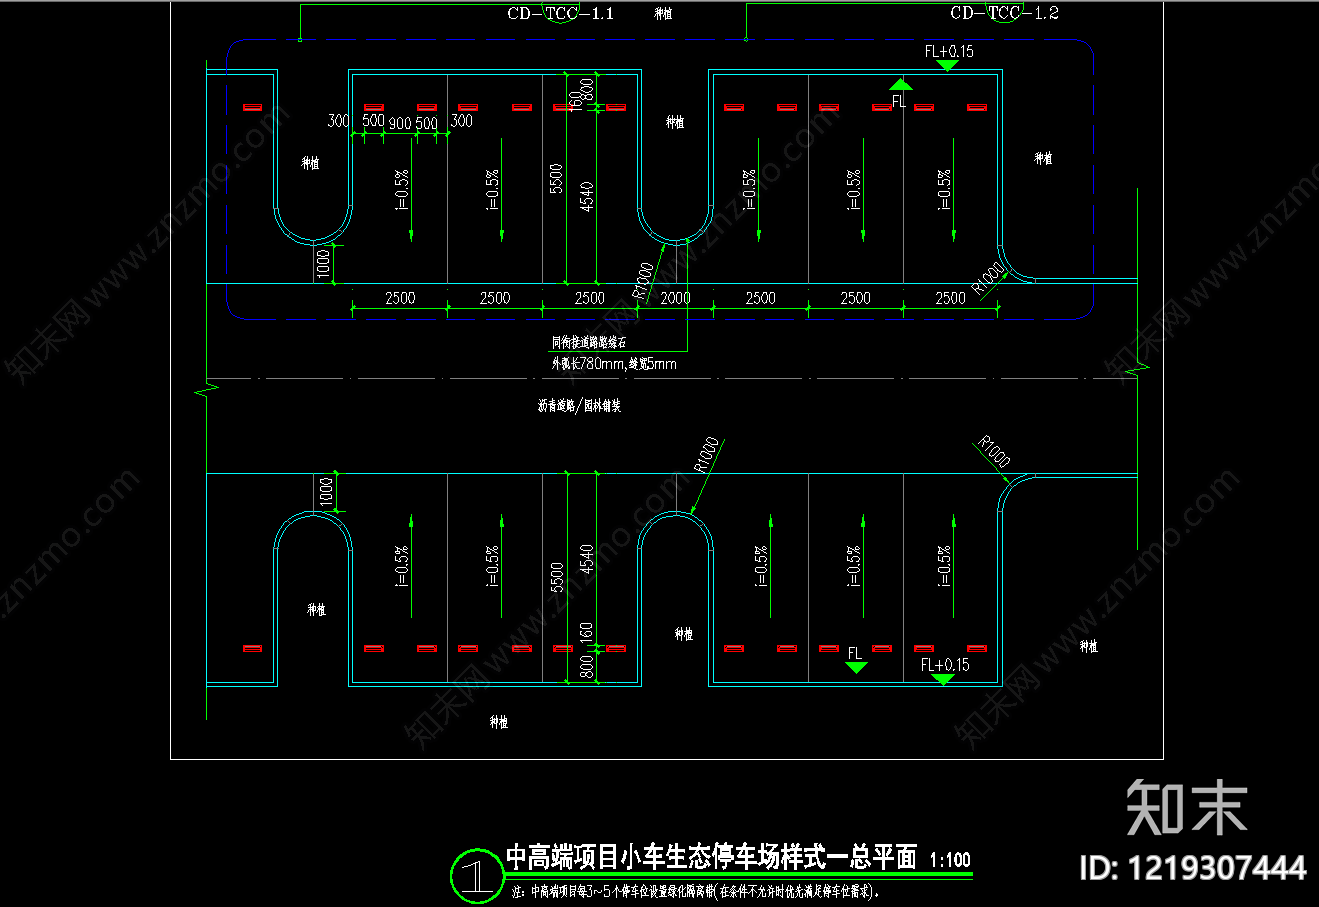Select the CD-TCC-1.1 section label
Viewport: 1319px width, 907px height.
560,14
